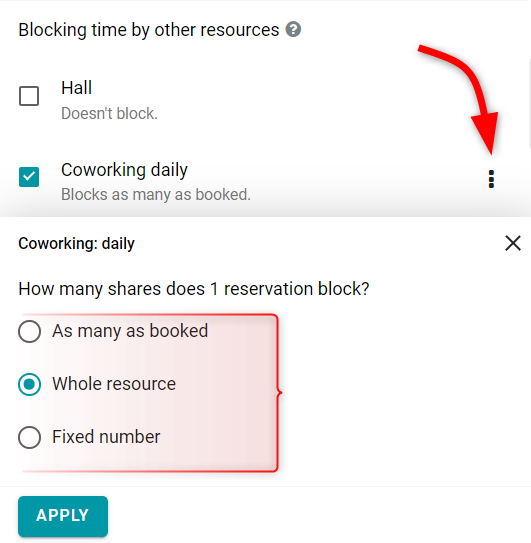This screenshot has width=531, height=543.
Task: Click the Hall resource name text
Action: (77, 88)
